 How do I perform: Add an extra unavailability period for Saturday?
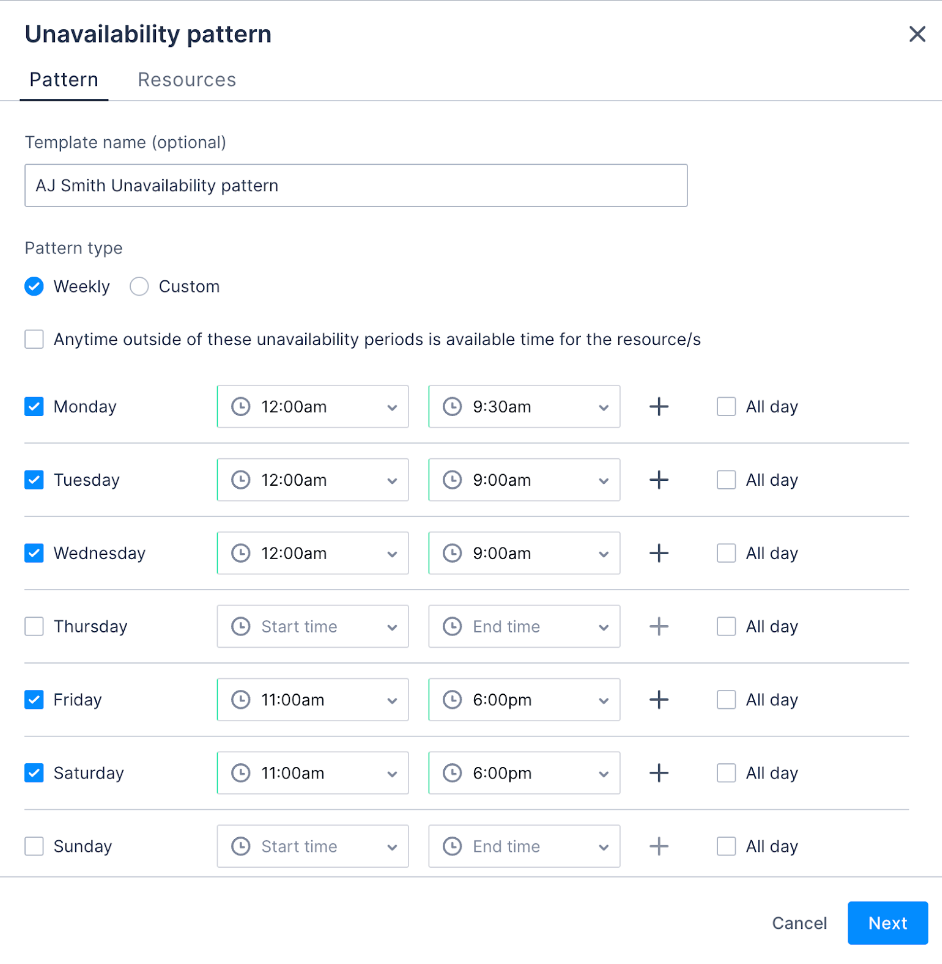coord(658,772)
